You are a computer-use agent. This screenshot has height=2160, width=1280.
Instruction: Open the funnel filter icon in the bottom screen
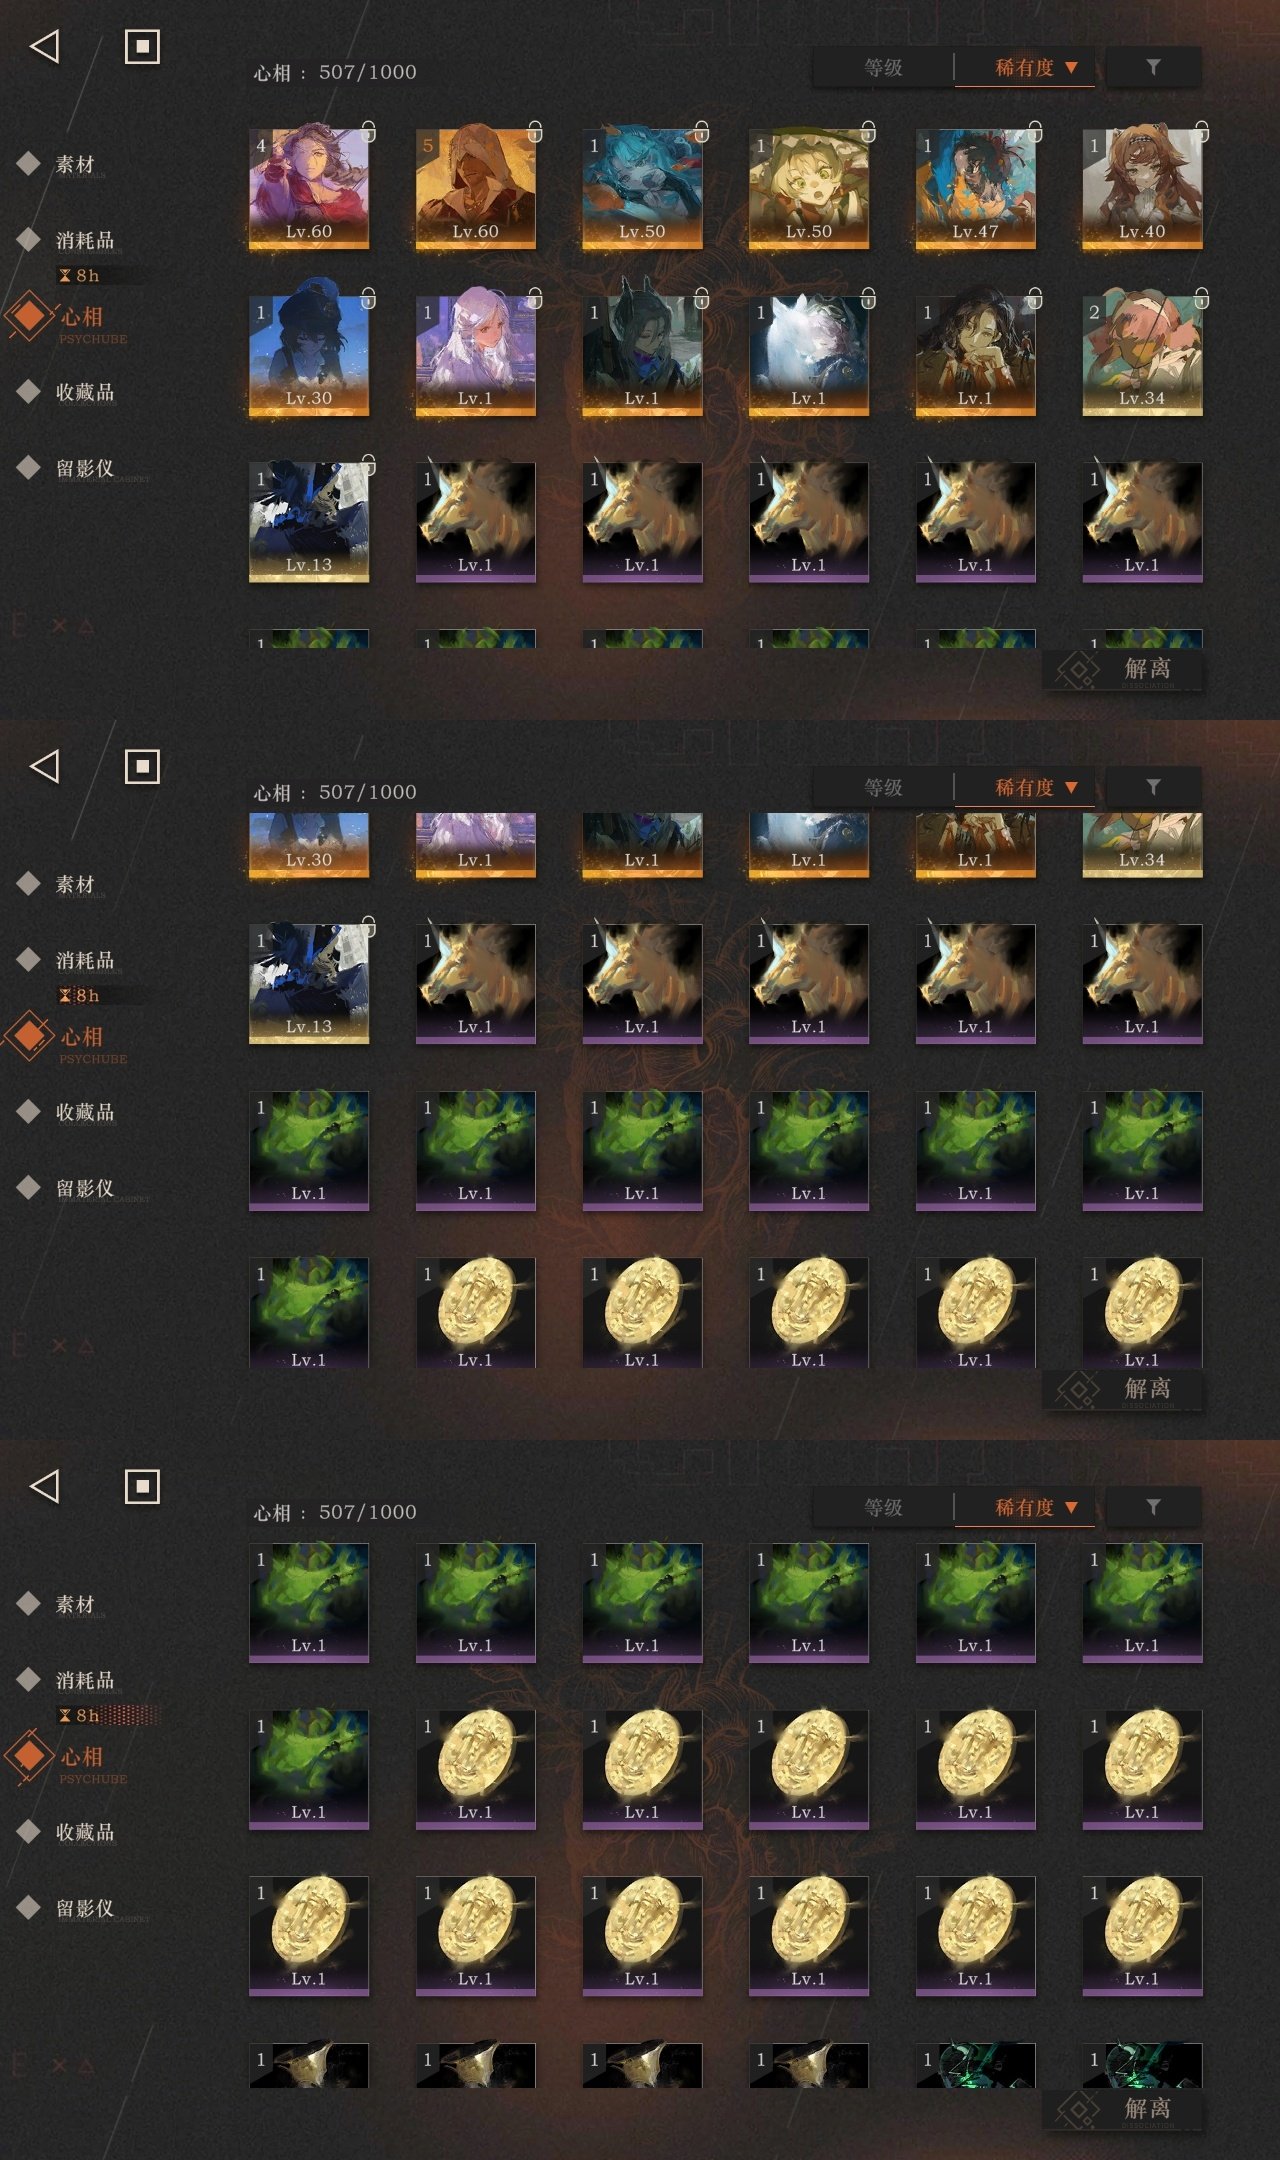click(x=1153, y=1506)
